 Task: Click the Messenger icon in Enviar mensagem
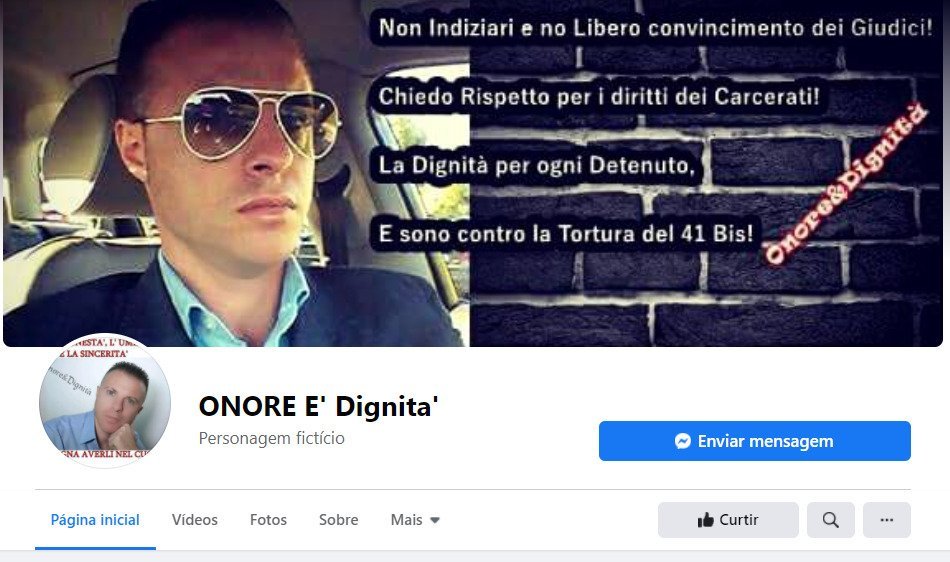click(x=683, y=441)
